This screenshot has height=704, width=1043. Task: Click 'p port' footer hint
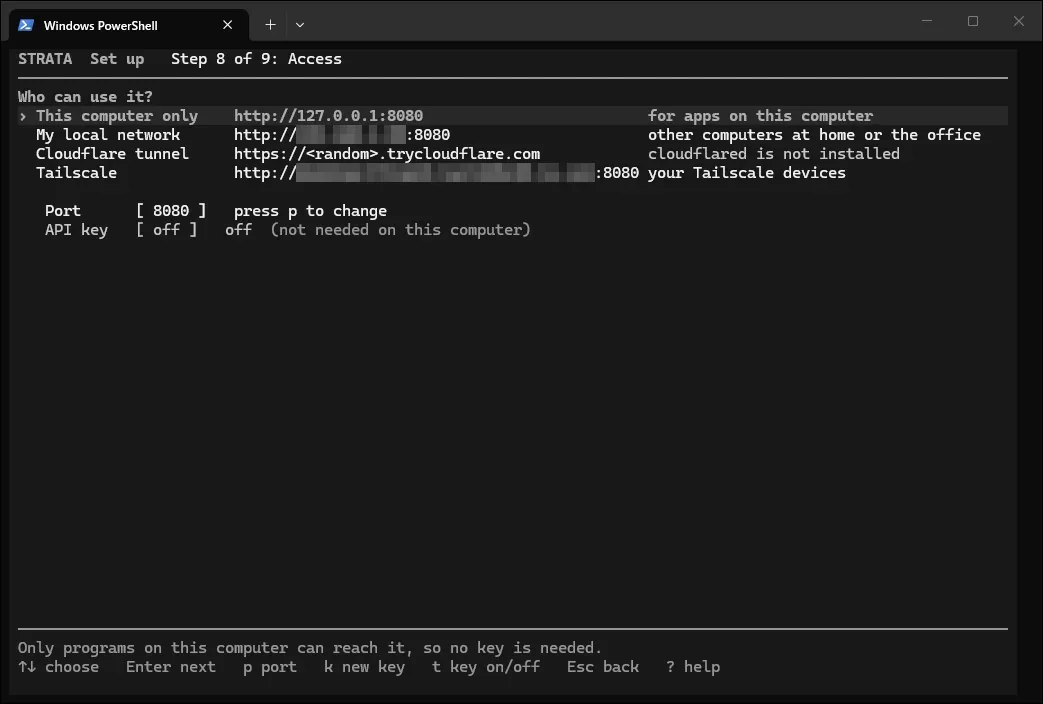(x=269, y=667)
